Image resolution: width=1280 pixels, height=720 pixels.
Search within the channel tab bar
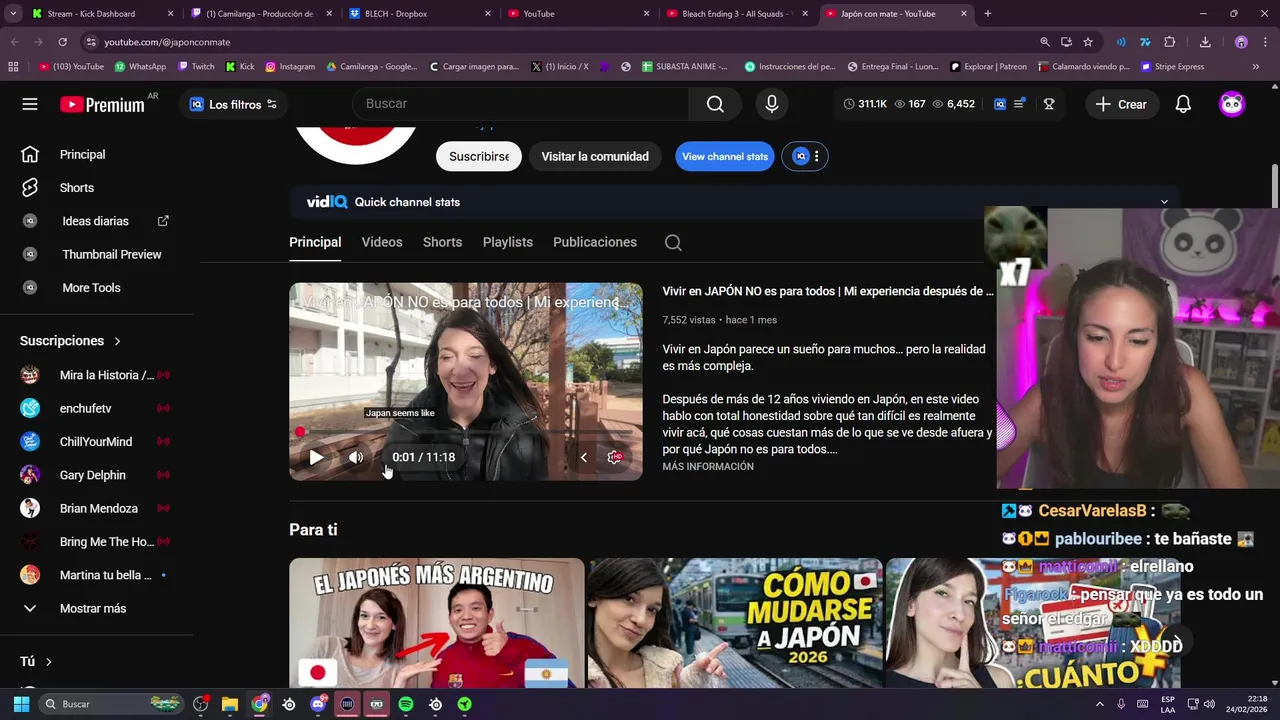[673, 242]
